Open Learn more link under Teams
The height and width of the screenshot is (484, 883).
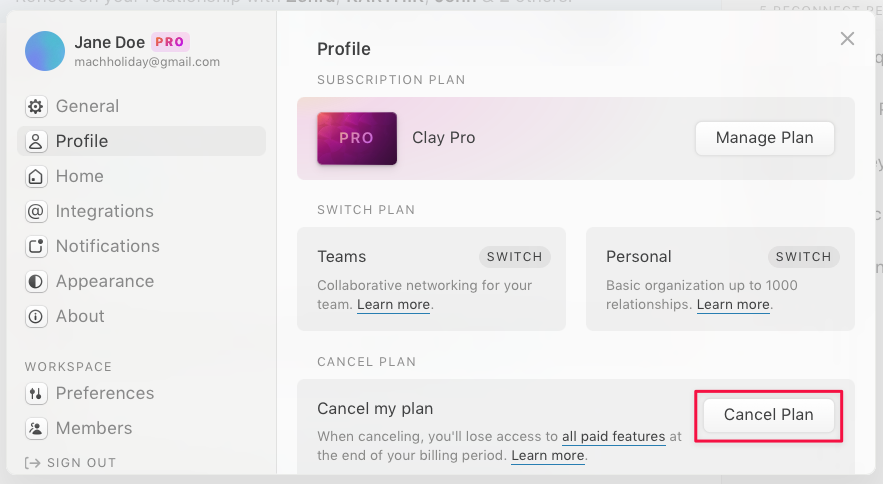point(393,305)
